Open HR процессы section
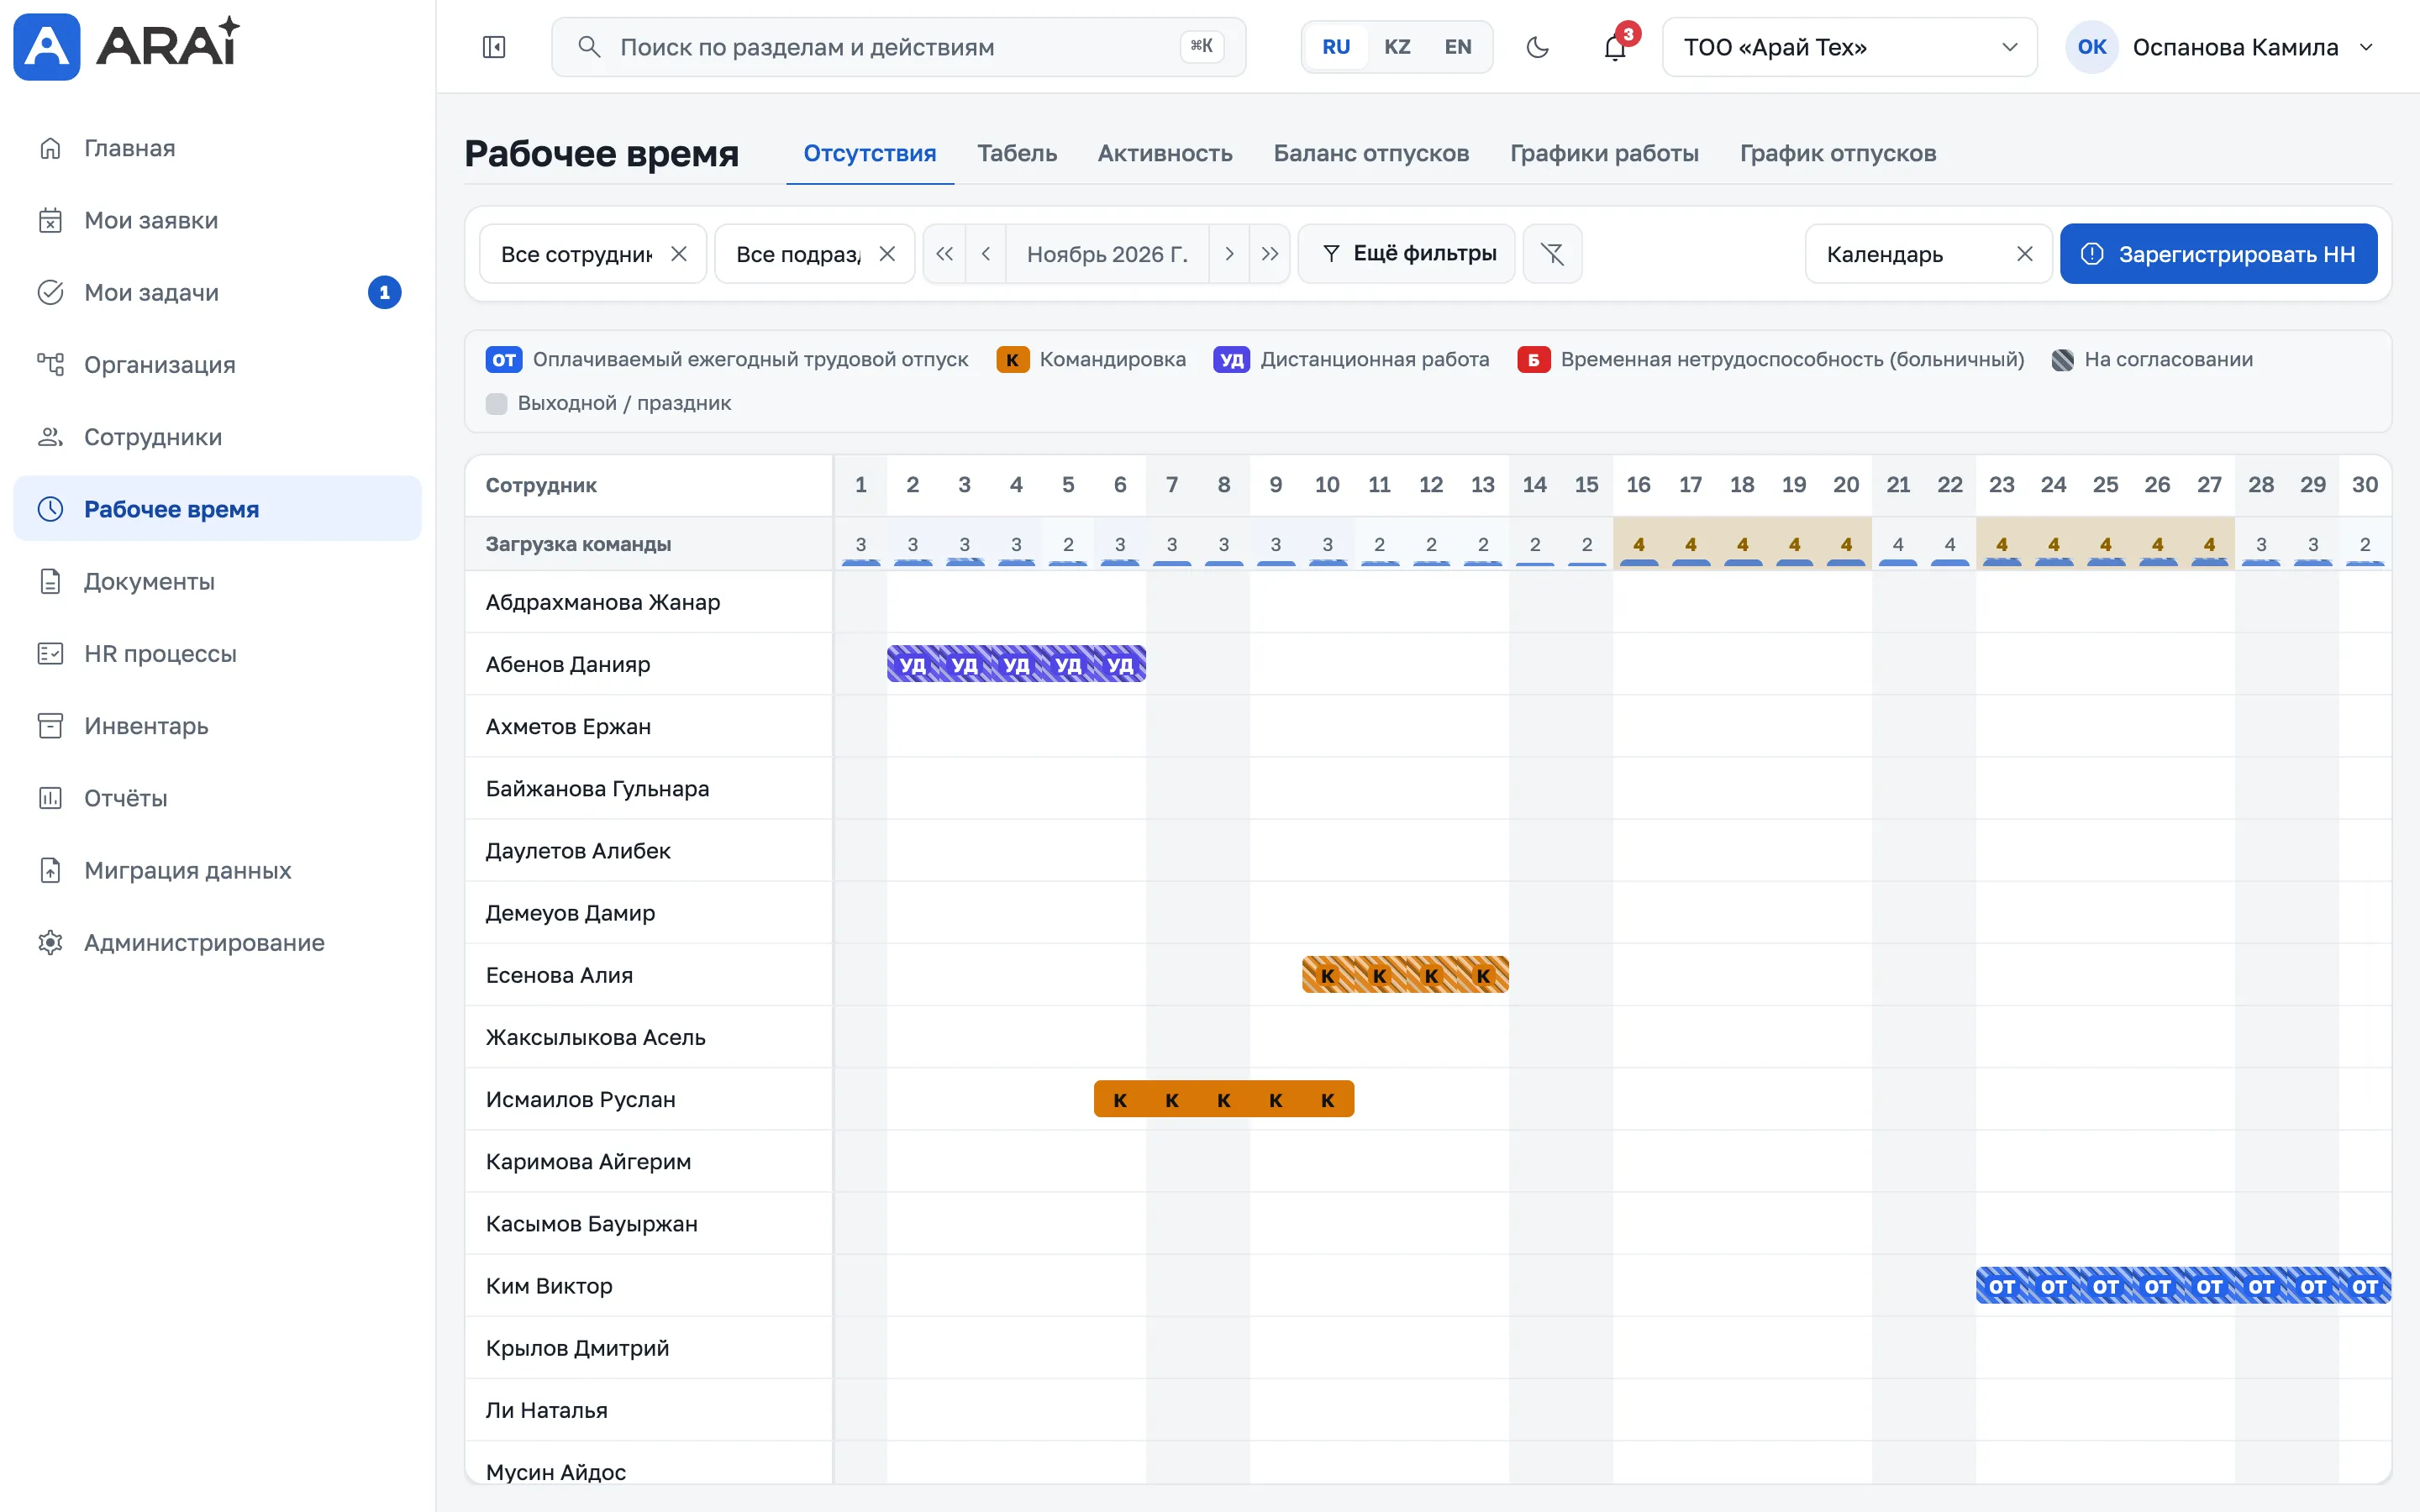 coord(217,653)
